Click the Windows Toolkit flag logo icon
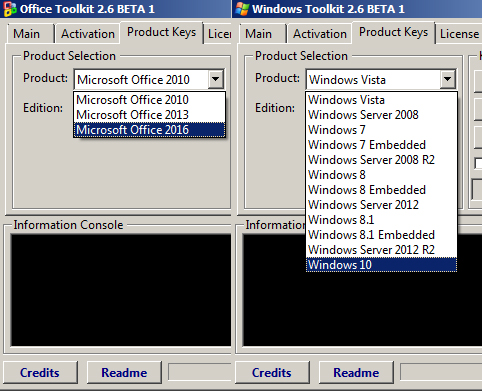The image size is (482, 391). pyautogui.click(x=242, y=9)
